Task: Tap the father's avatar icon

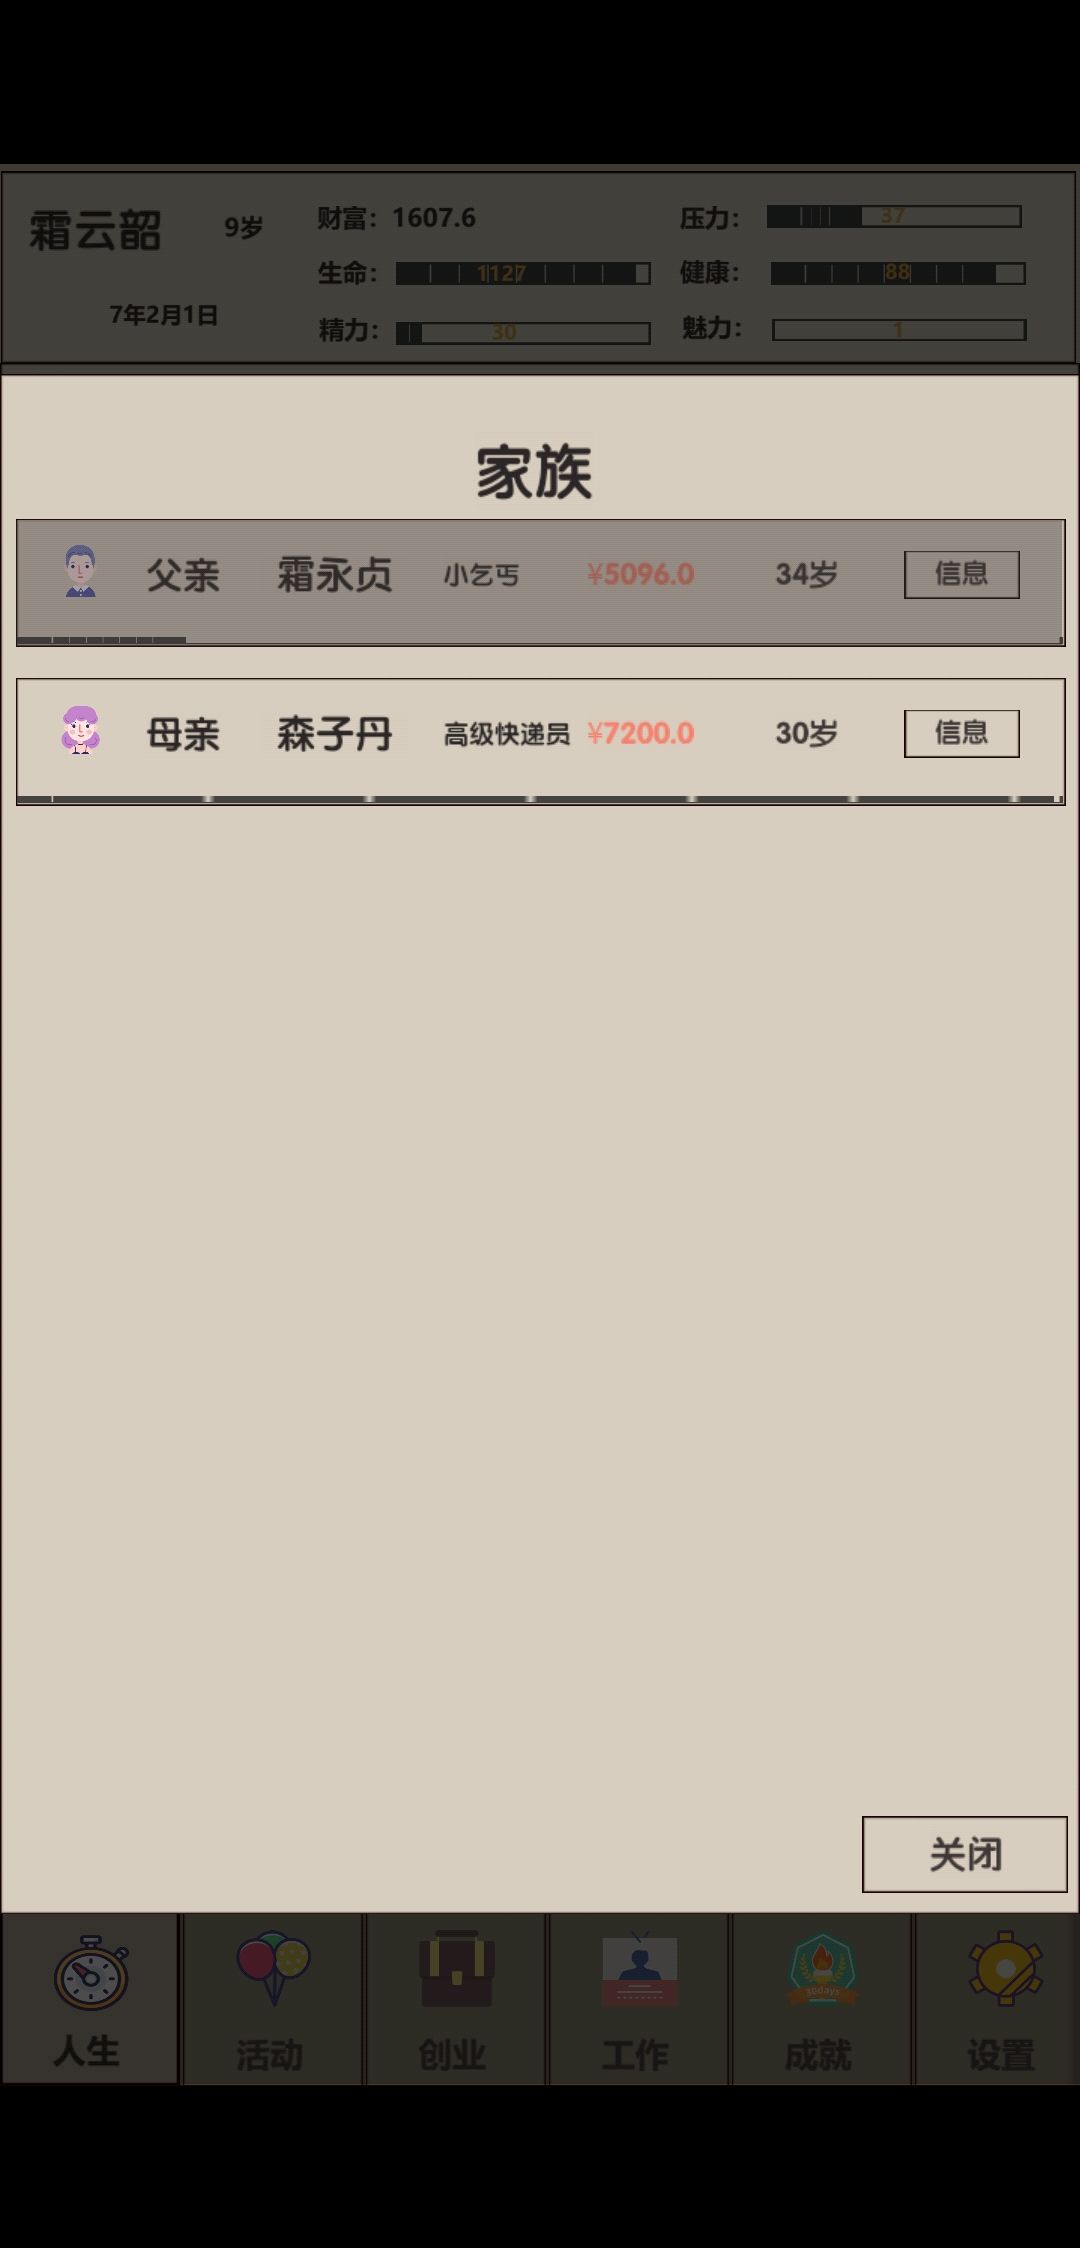Action: pyautogui.click(x=80, y=572)
